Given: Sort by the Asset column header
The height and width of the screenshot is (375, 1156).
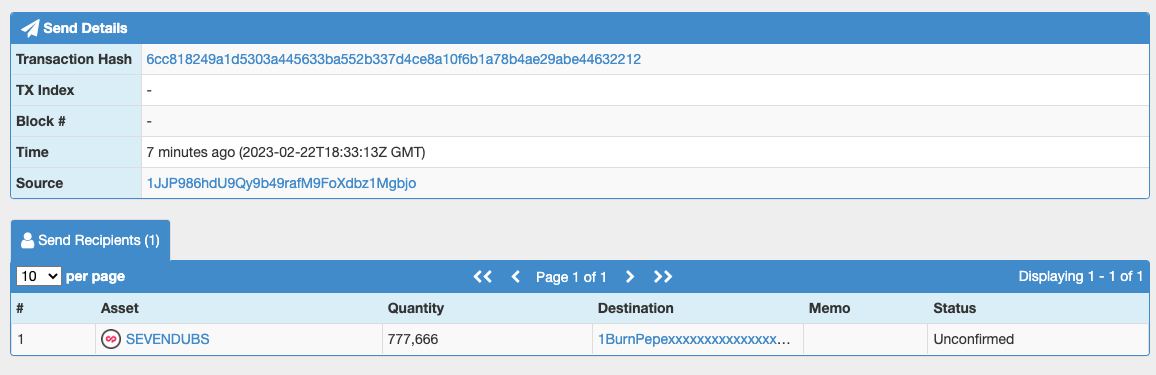Looking at the screenshot, I should click(x=119, y=308).
